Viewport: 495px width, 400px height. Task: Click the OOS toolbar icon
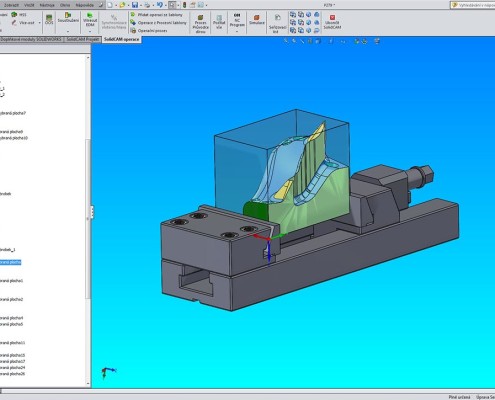click(x=49, y=19)
